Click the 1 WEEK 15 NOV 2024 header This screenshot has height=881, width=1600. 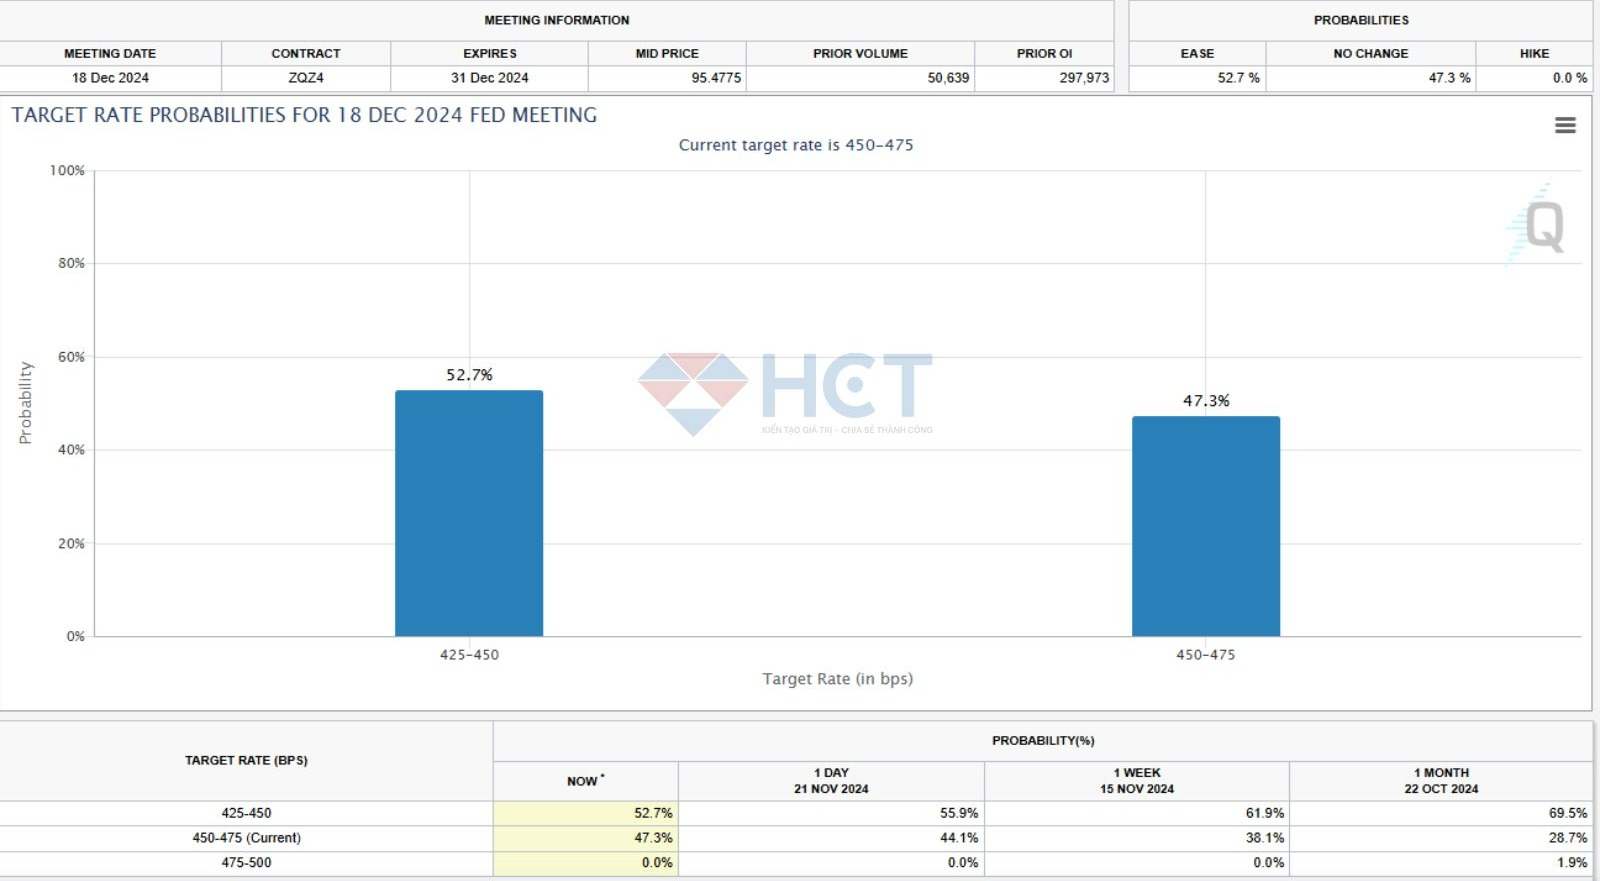pyautogui.click(x=1137, y=781)
